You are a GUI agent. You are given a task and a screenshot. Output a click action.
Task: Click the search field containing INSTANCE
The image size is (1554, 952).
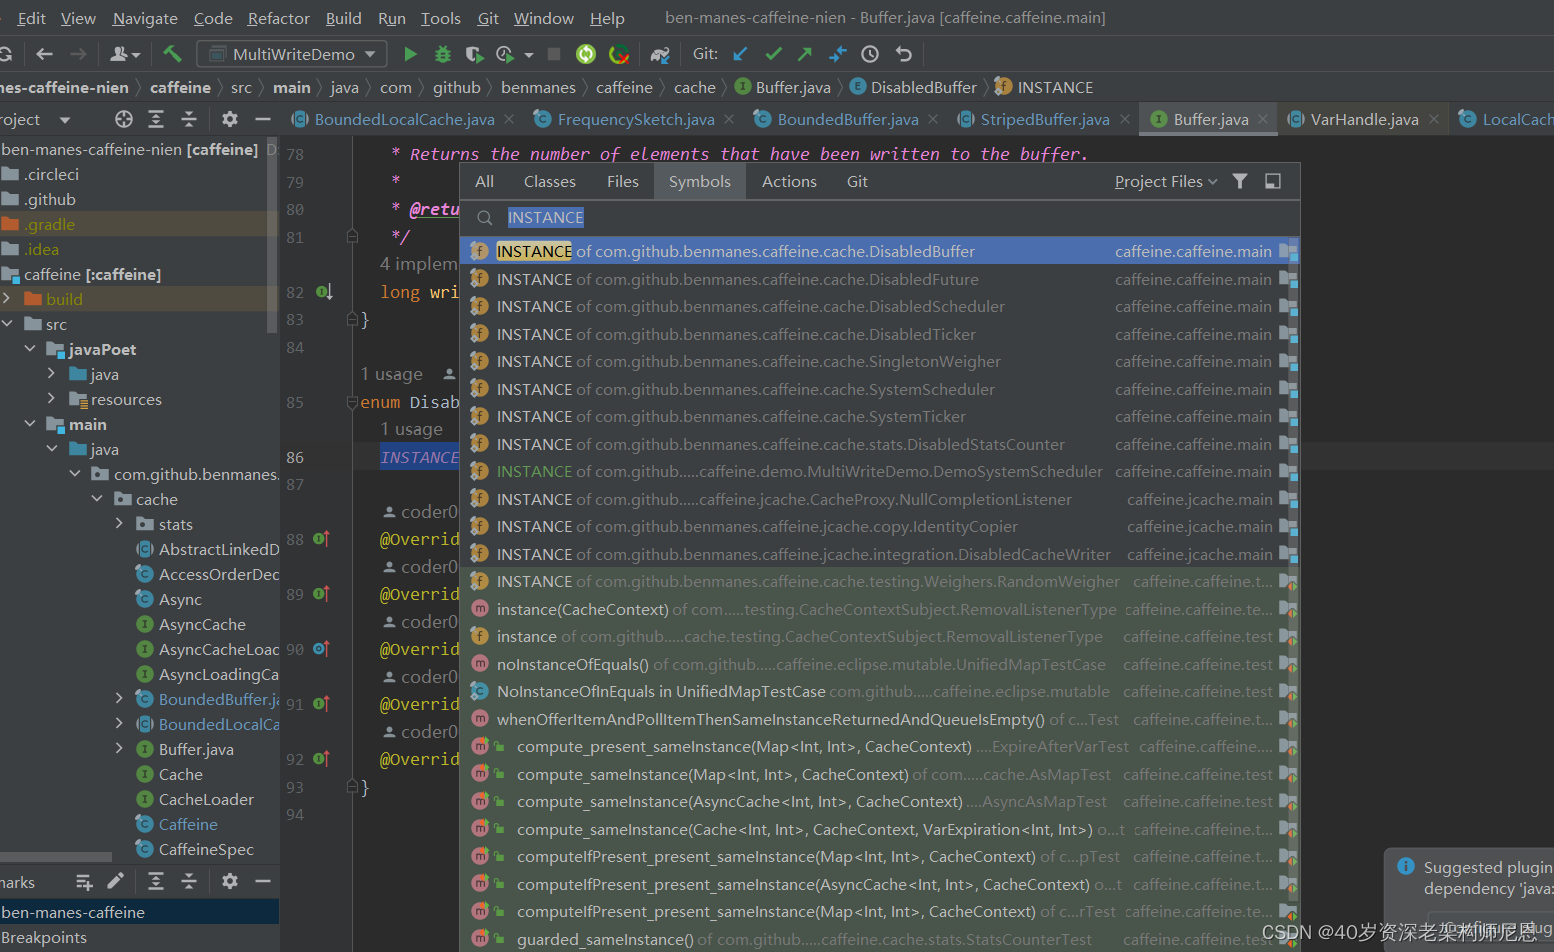[x=880, y=217]
